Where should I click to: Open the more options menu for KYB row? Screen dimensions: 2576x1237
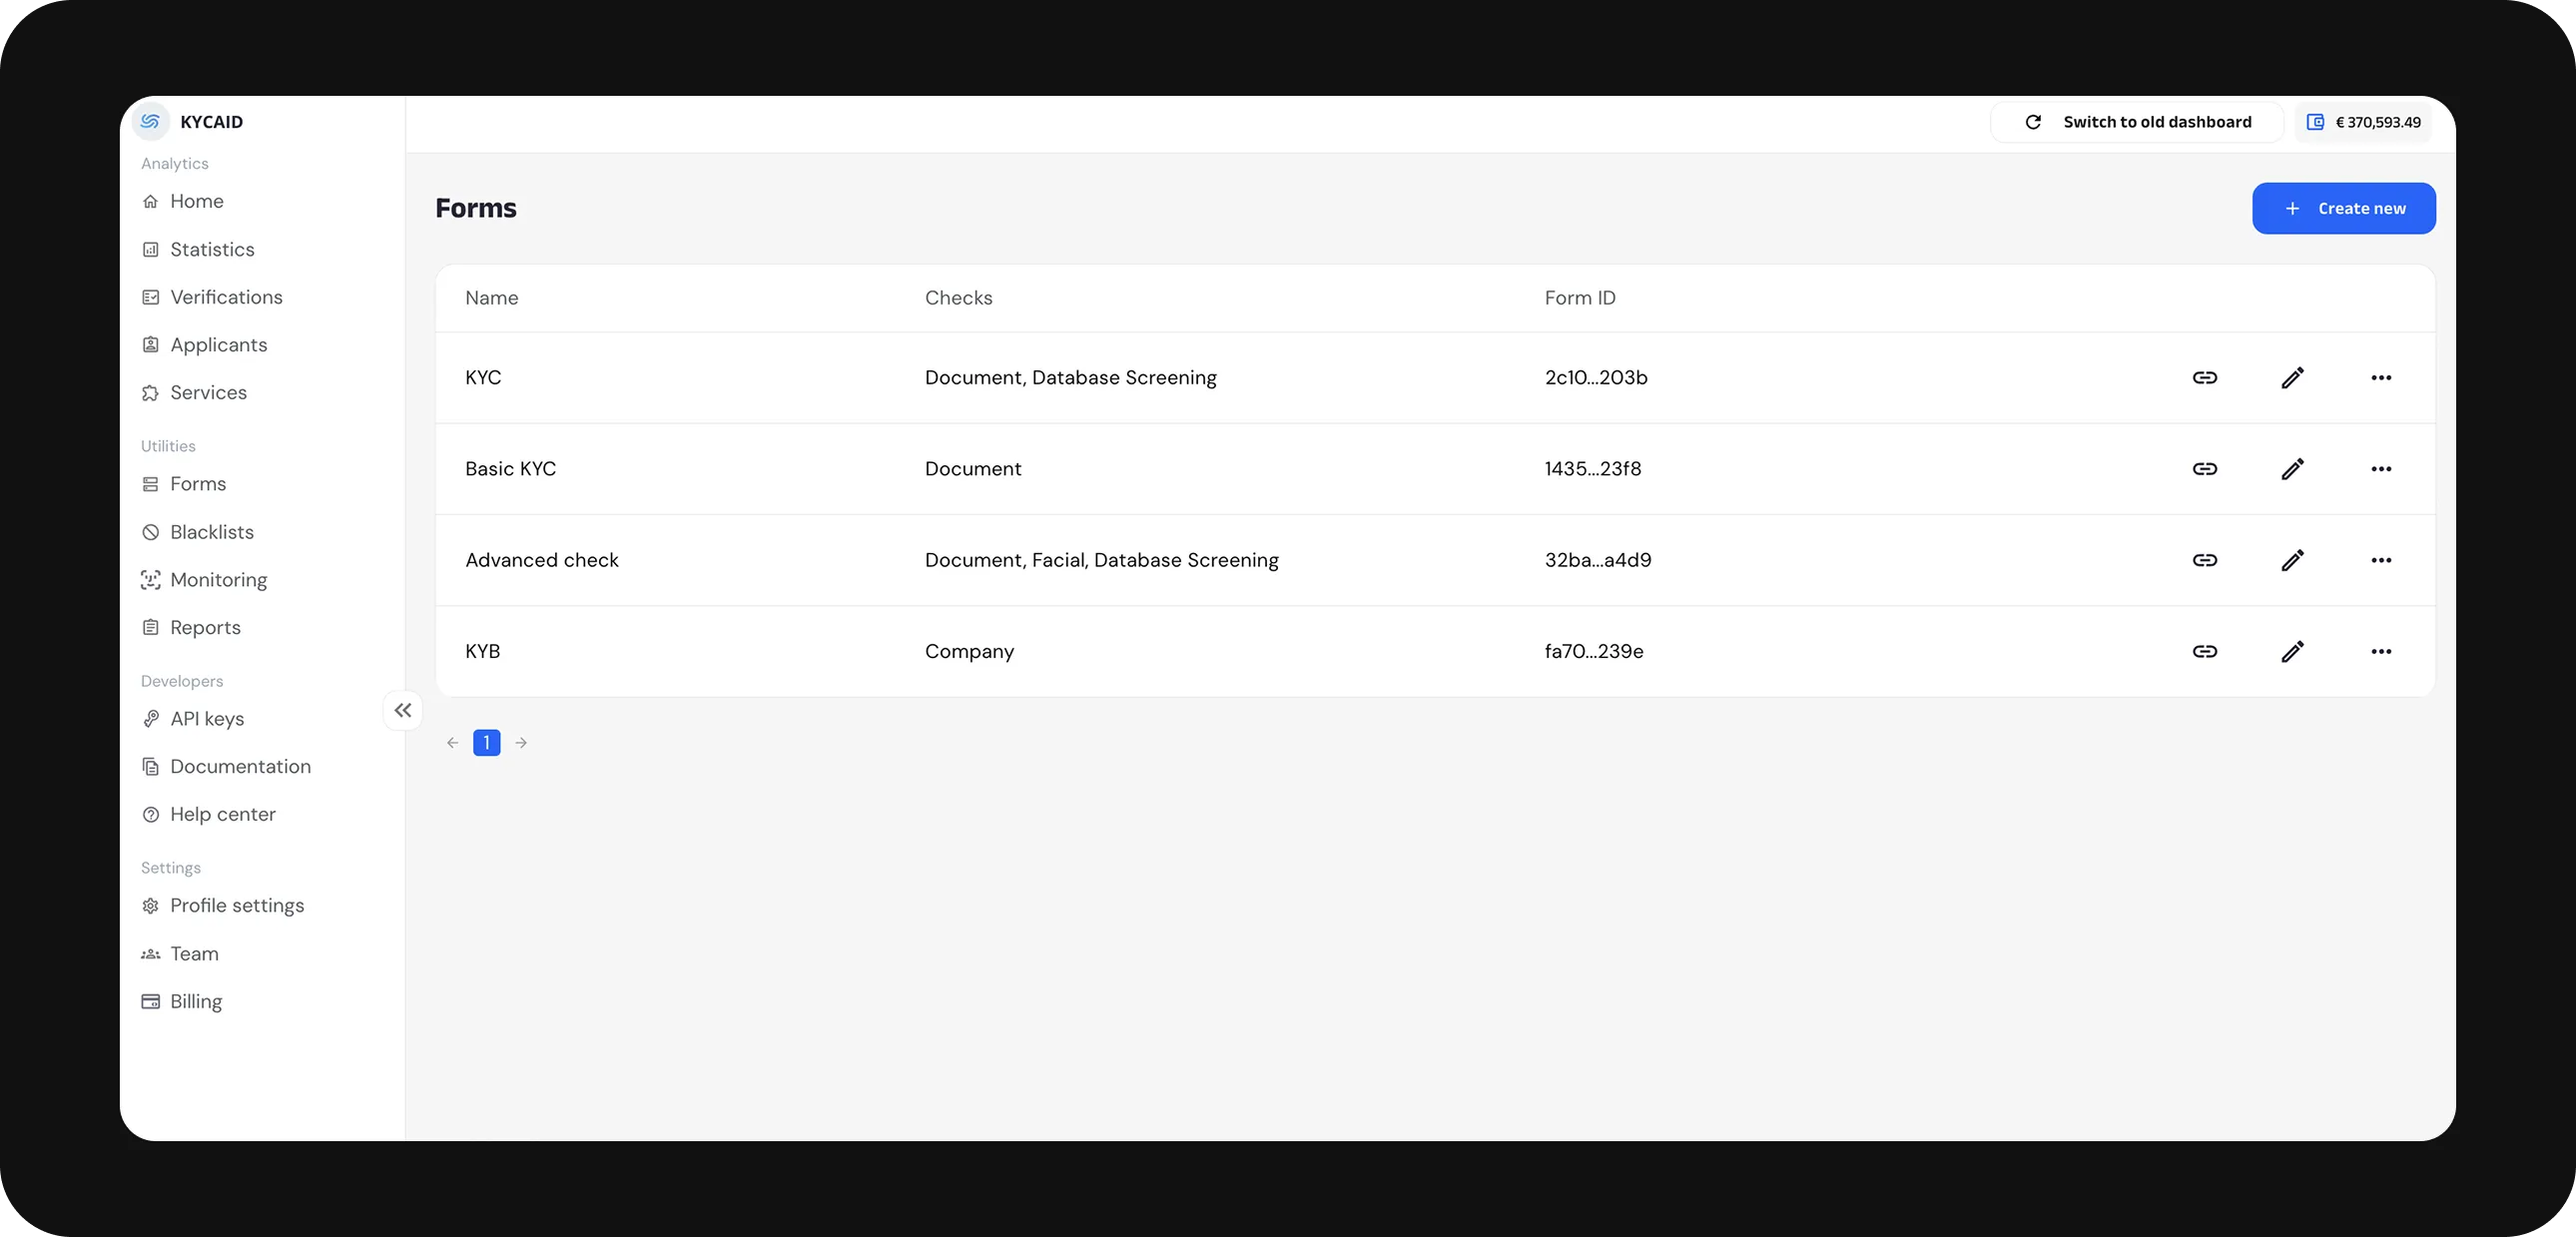[2382, 651]
